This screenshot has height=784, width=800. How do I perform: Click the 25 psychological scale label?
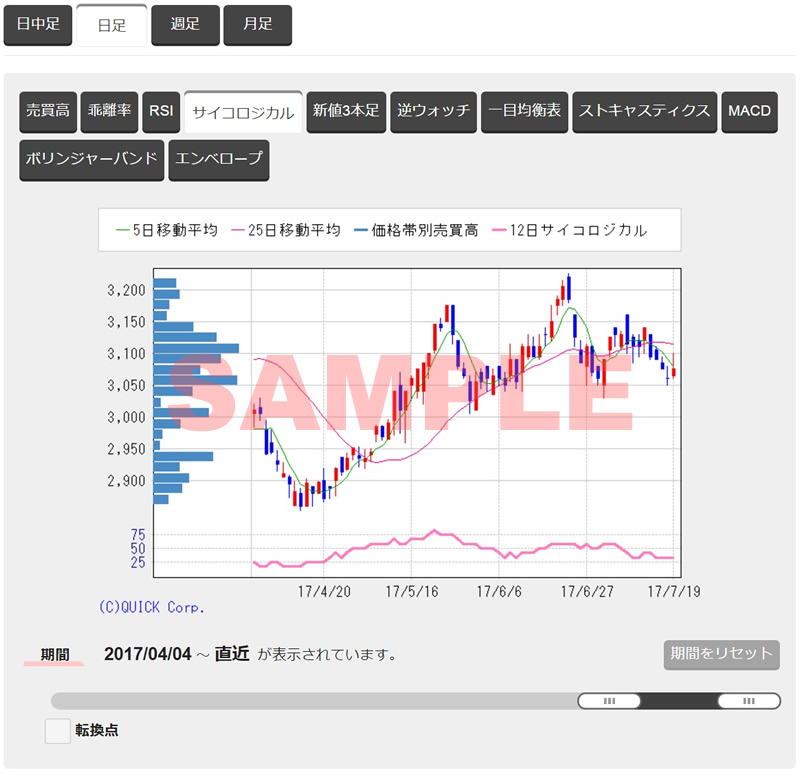coord(138,562)
